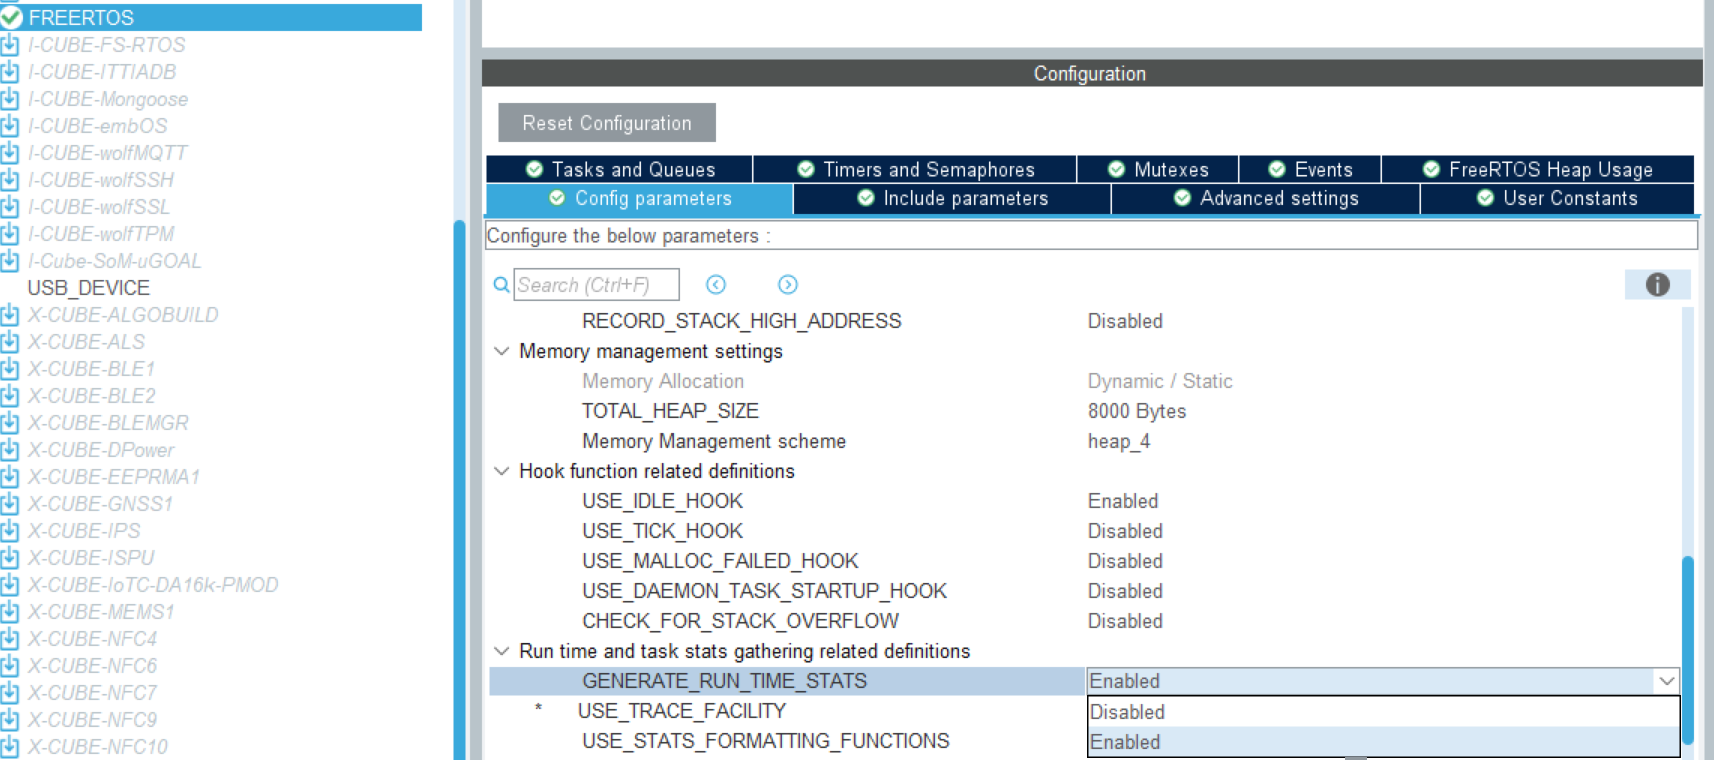Click the USE_IDLE_HOOK Enabled value
Screen dimensions: 1714x760
coord(1123,501)
